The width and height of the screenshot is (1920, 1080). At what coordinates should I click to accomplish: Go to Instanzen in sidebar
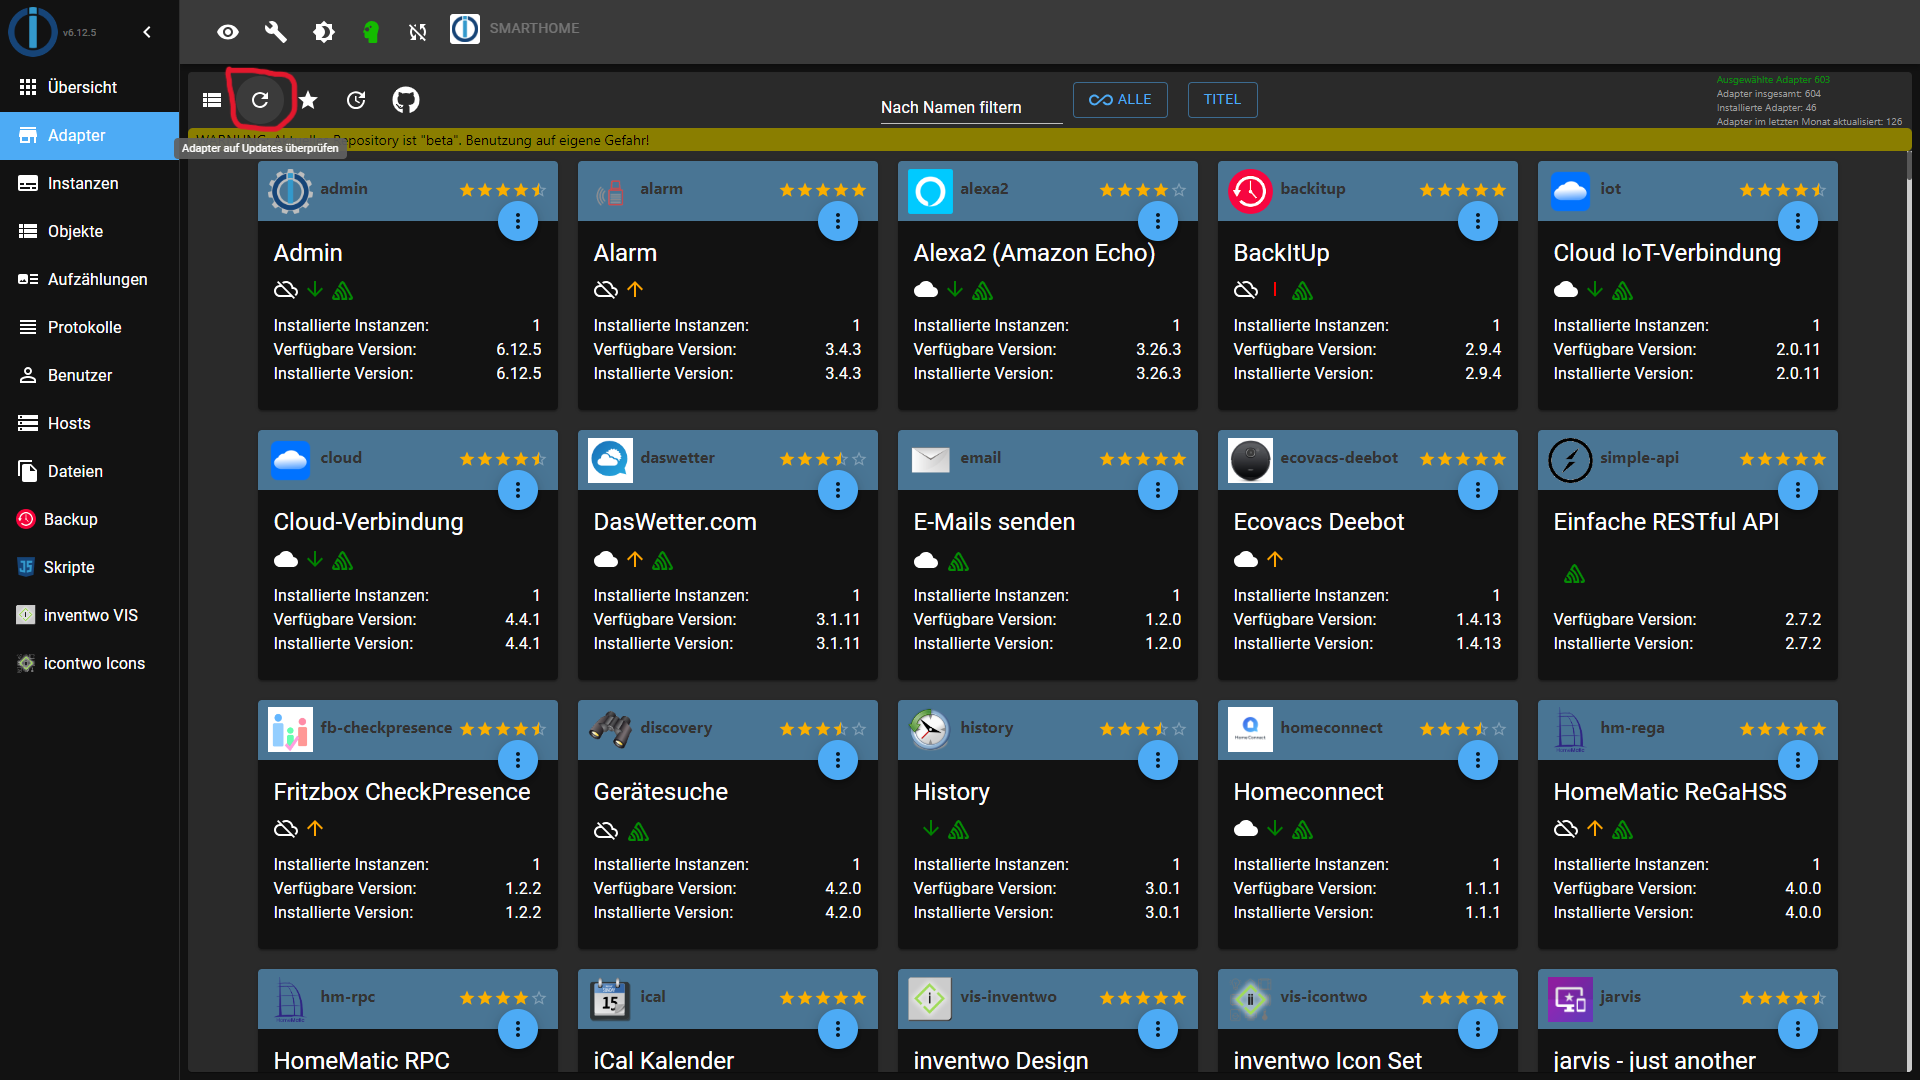point(90,183)
